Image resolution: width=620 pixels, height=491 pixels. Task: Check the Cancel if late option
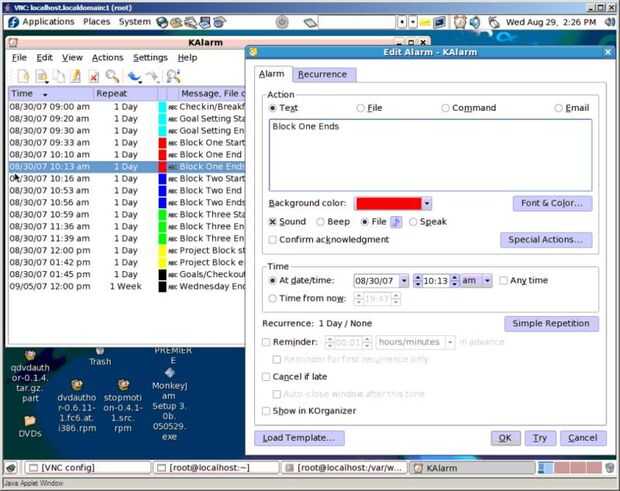pos(266,377)
